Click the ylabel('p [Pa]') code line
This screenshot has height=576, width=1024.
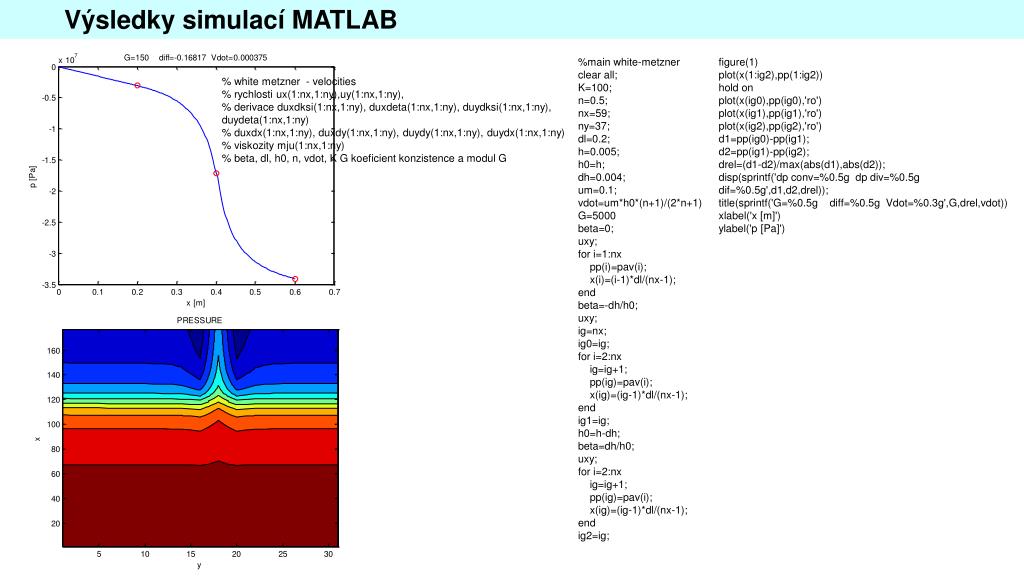(x=751, y=229)
